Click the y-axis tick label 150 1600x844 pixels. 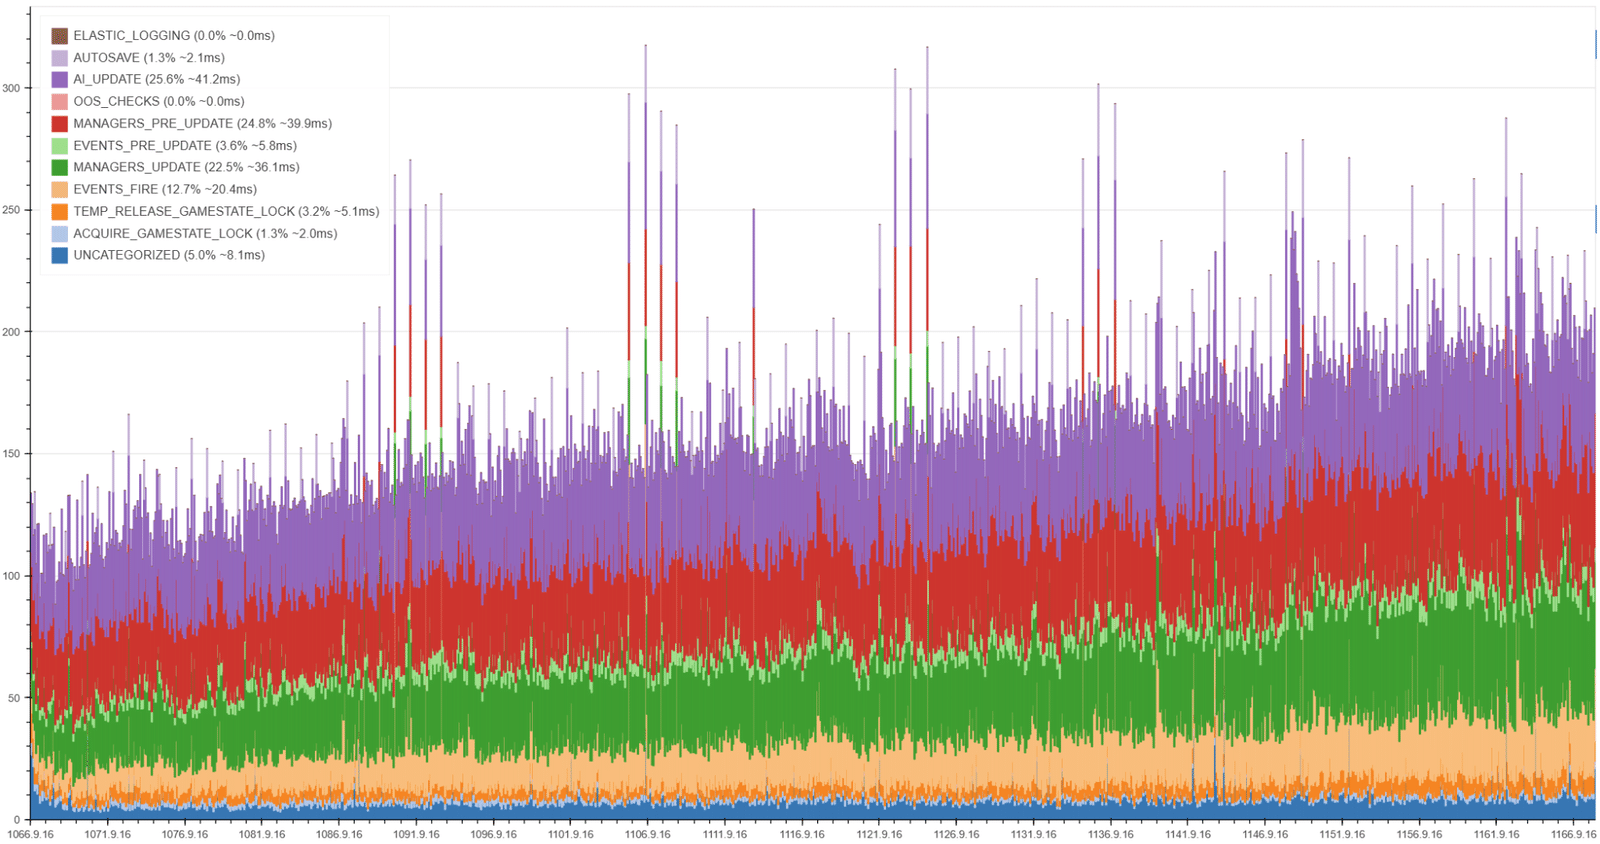tap(11, 454)
